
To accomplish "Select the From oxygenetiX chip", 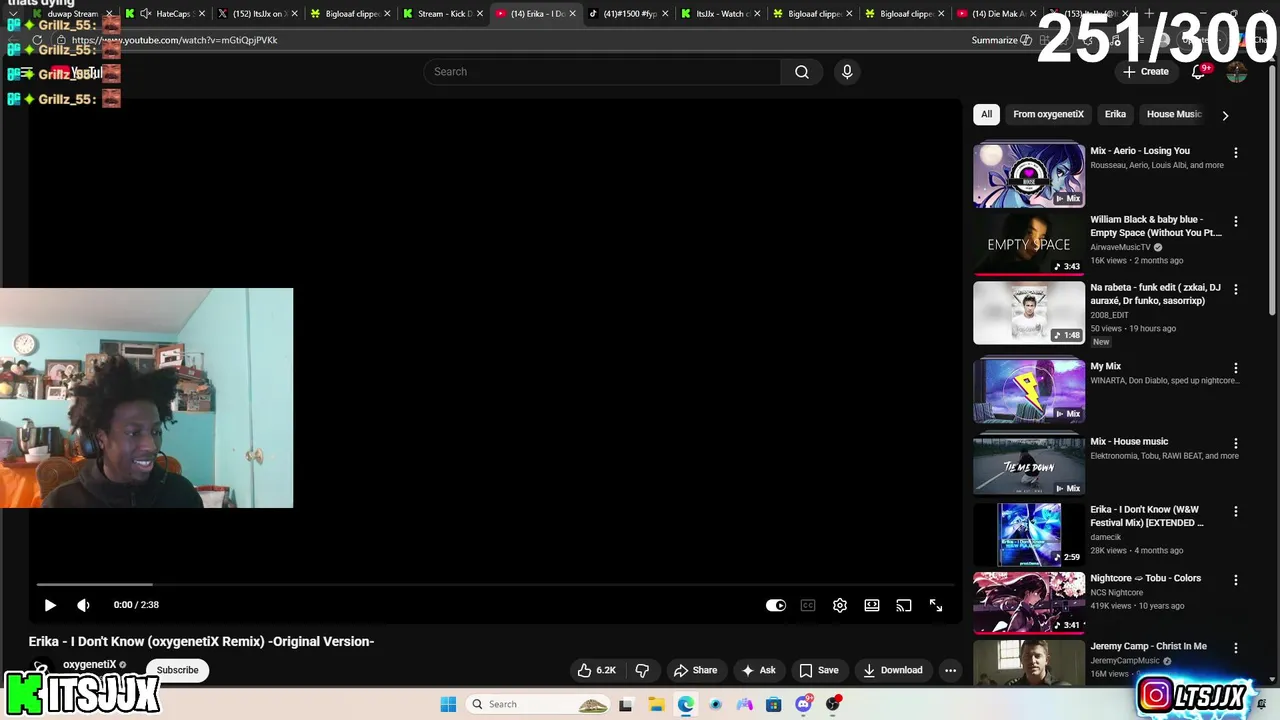I will pyautogui.click(x=1048, y=114).
